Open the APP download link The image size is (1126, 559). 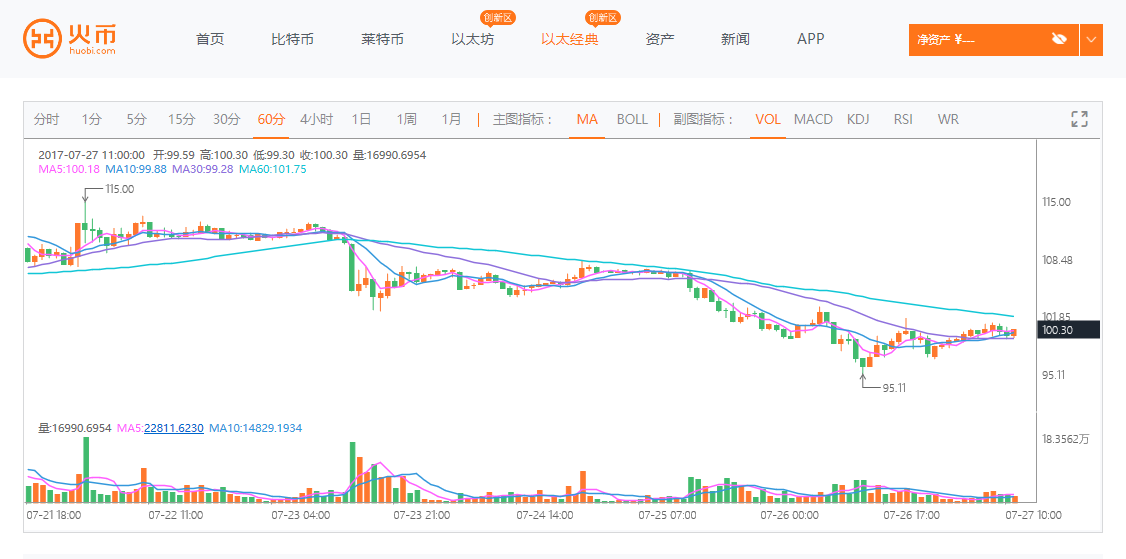(x=811, y=39)
